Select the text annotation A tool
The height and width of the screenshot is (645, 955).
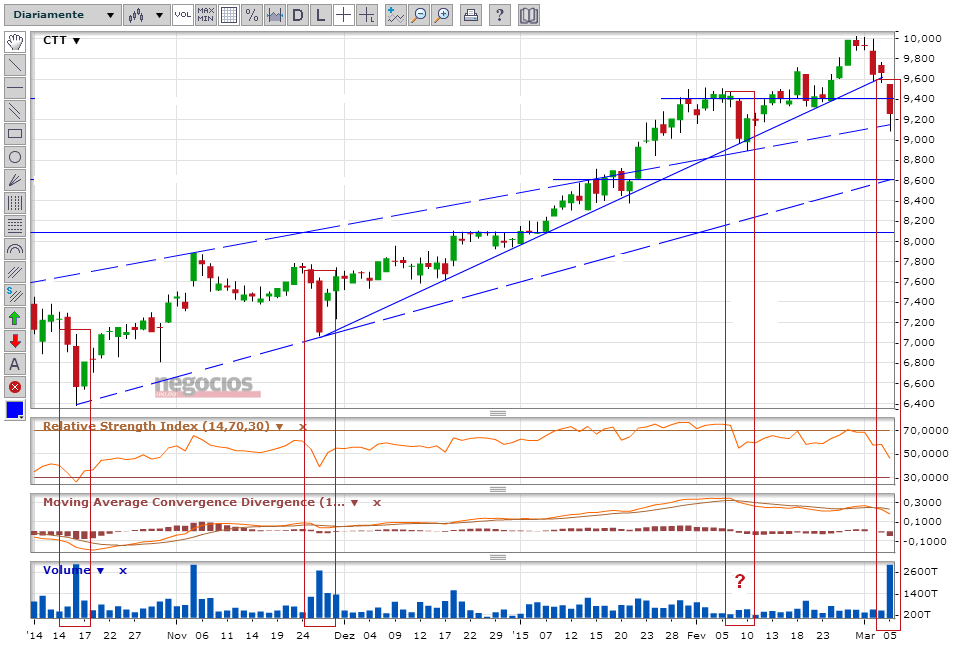15,364
